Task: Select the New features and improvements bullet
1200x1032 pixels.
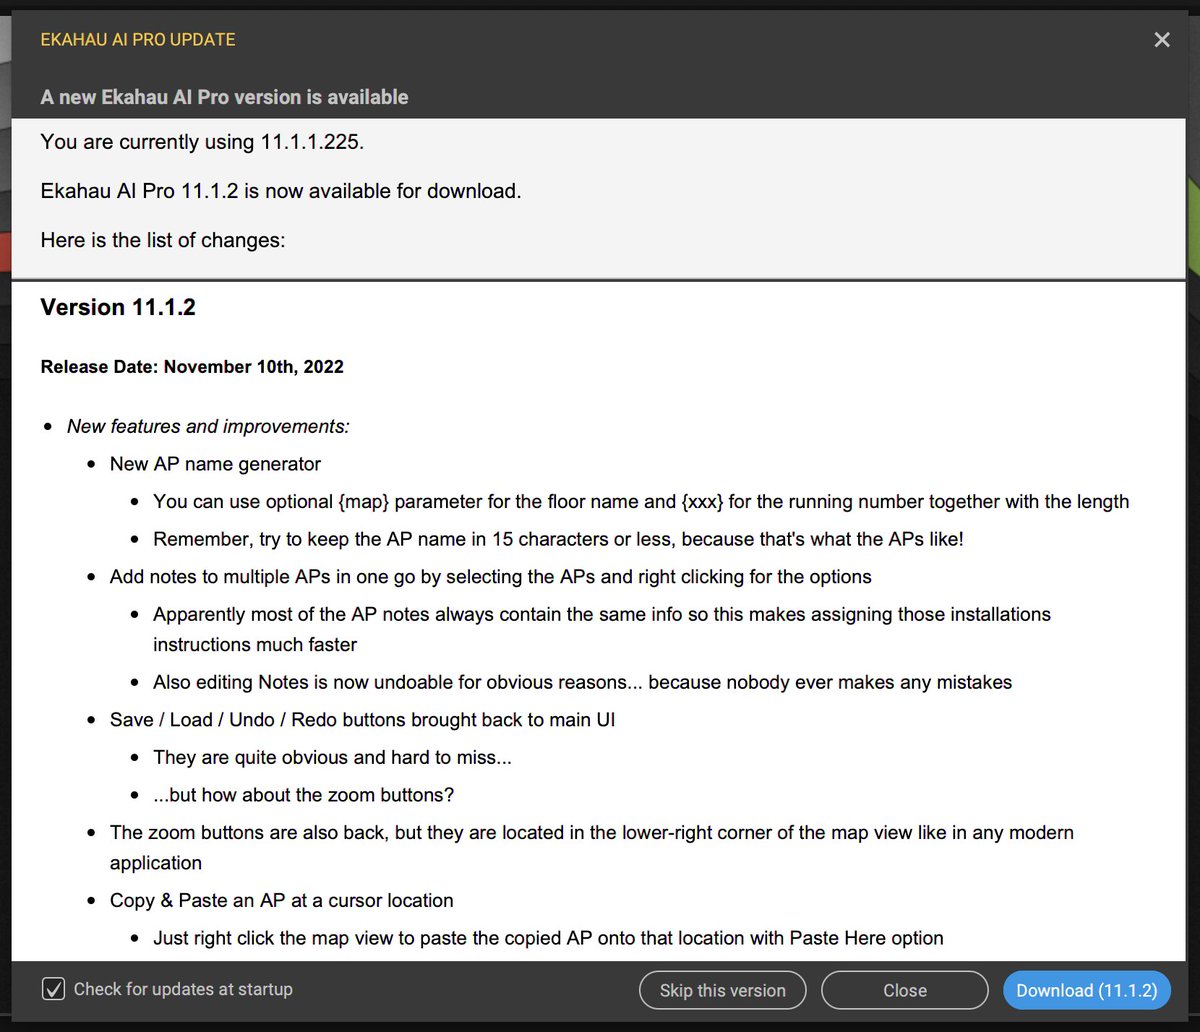Action: click(207, 426)
